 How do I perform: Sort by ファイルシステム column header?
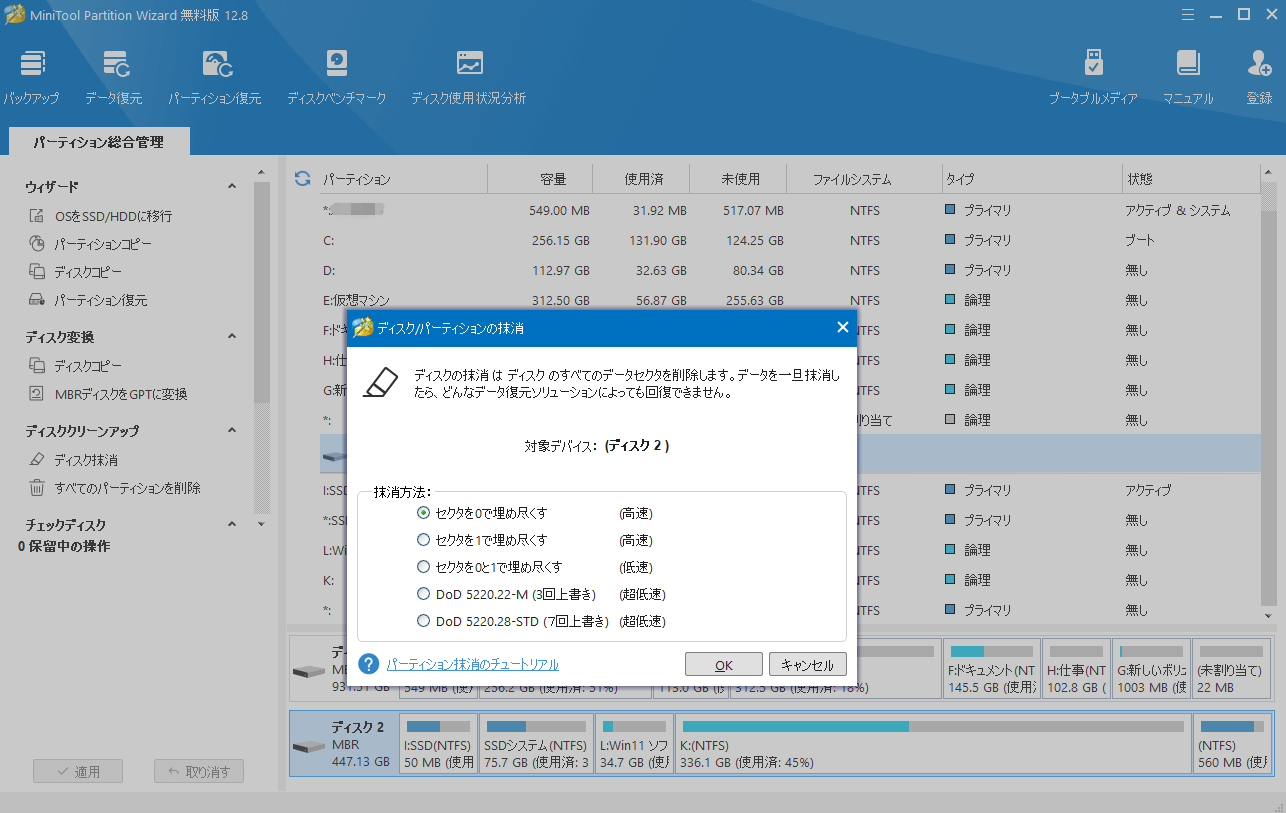click(864, 179)
